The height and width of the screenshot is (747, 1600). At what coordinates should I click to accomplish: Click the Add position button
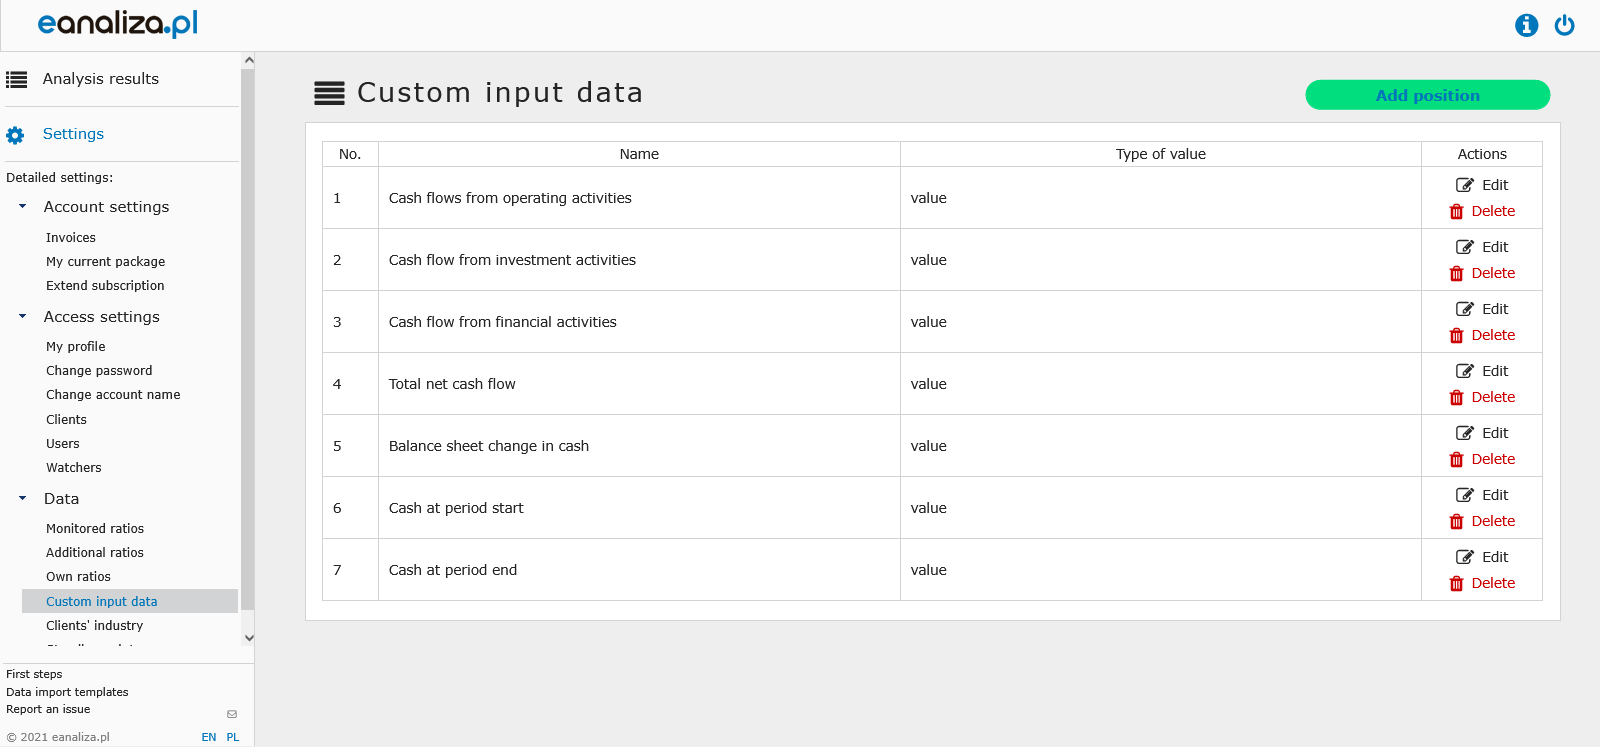tap(1428, 95)
